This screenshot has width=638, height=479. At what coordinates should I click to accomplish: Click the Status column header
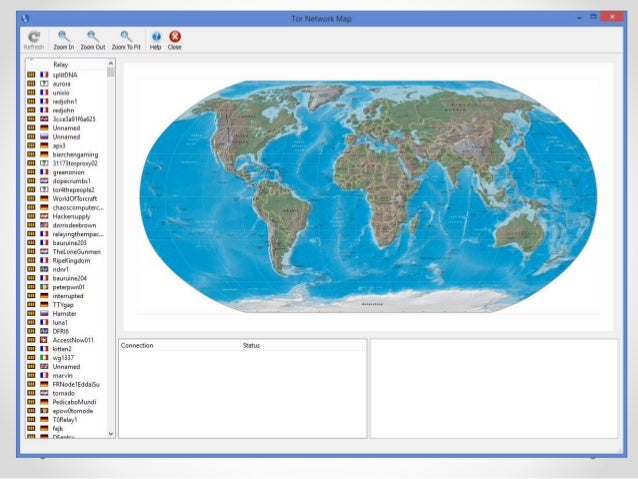(x=251, y=345)
